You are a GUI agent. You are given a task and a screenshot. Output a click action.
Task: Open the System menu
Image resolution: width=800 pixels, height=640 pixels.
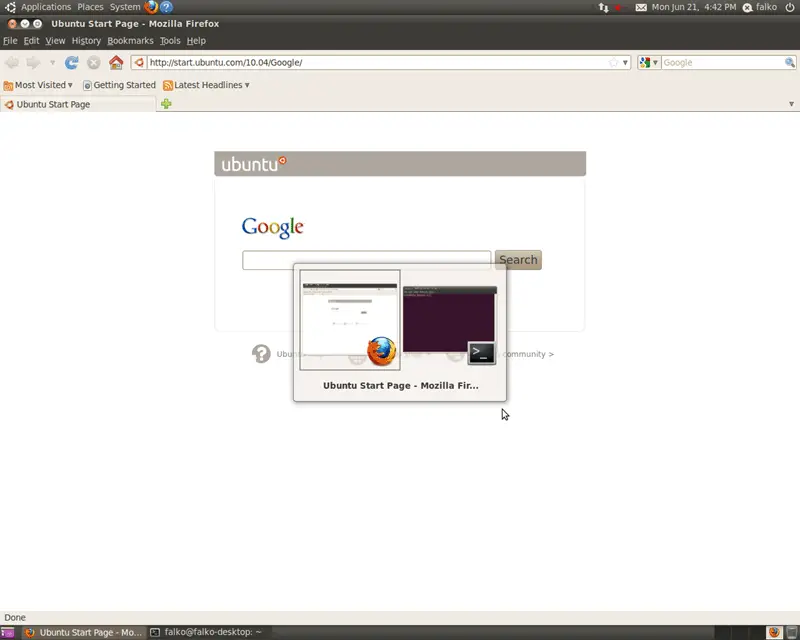point(125,7)
